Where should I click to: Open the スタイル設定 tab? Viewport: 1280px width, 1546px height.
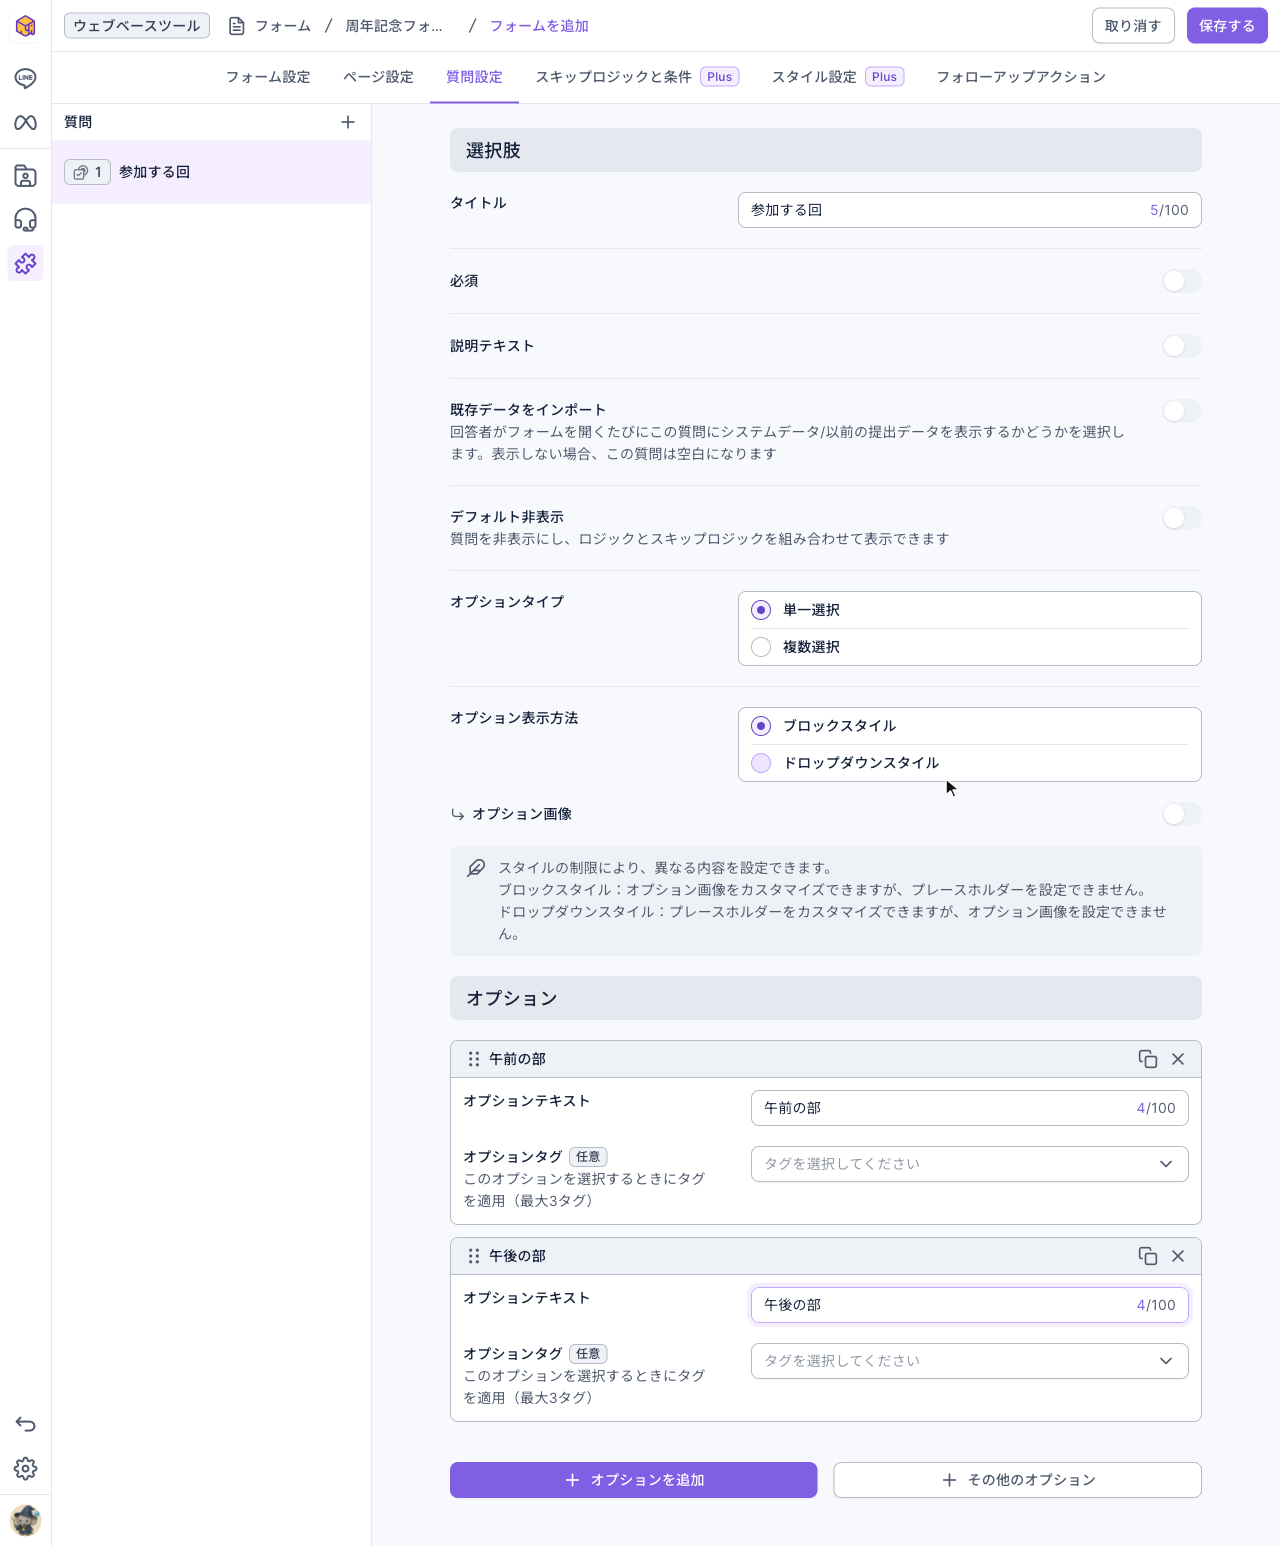click(x=837, y=77)
